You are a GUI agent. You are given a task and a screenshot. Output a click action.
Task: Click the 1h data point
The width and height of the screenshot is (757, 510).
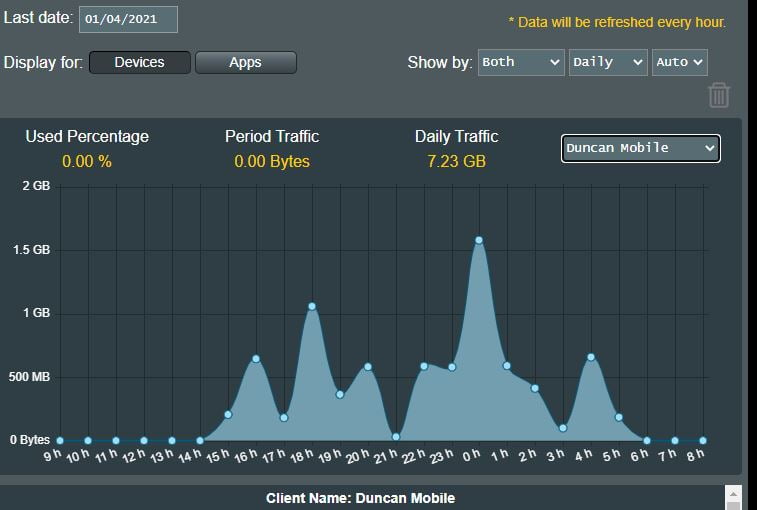[x=507, y=366]
